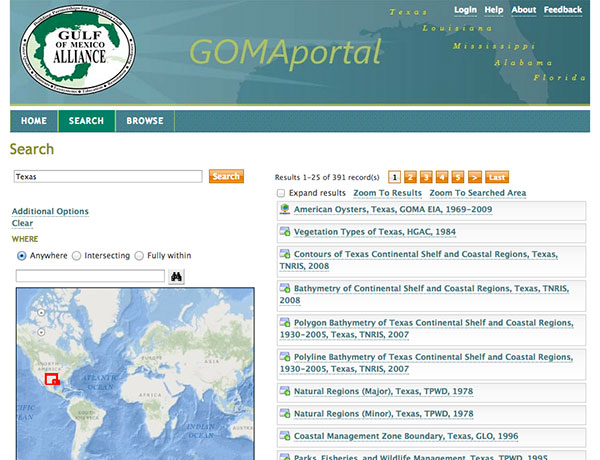600x460 pixels.
Task: Click the Gulf of Mexico Alliance logo
Action: pos(78,50)
